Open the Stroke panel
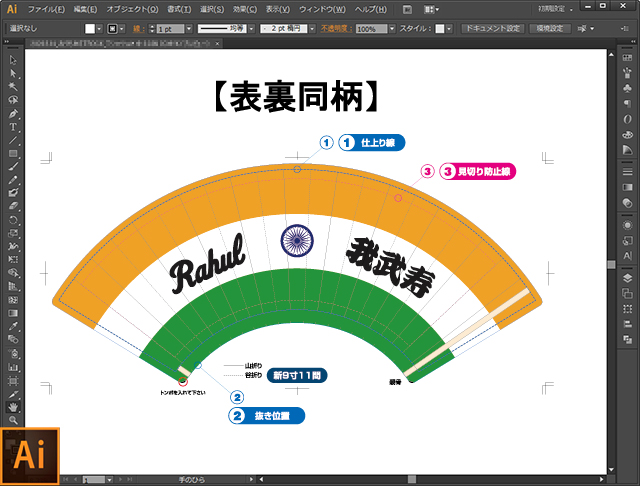This screenshot has width=640, height=486. [627, 172]
